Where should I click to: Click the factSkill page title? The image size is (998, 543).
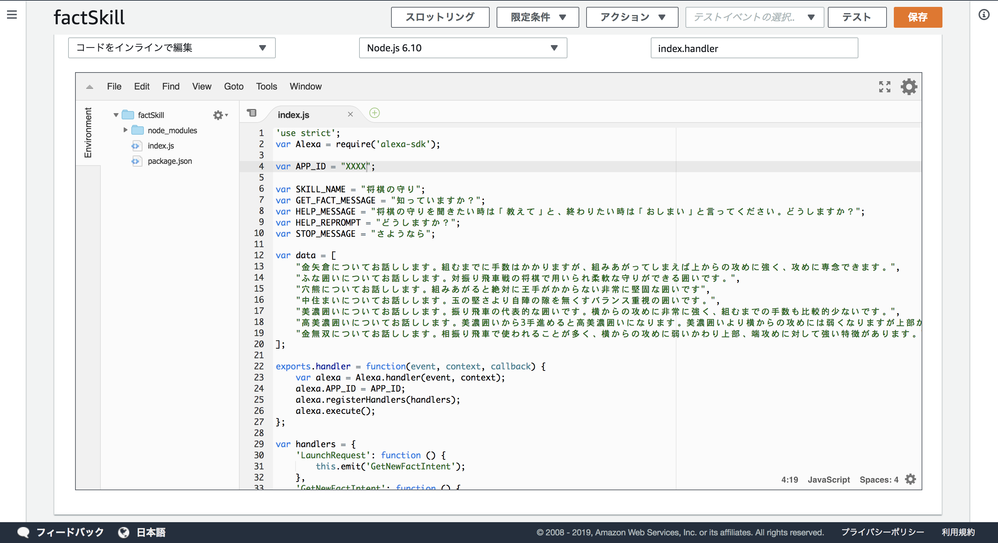pyautogui.click(x=89, y=17)
